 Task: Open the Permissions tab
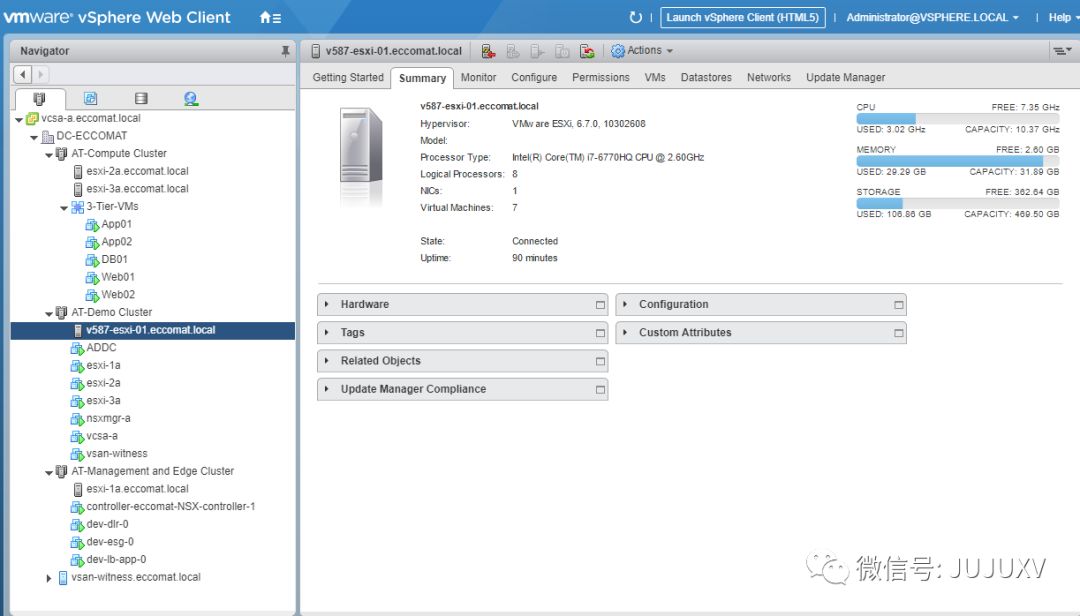click(x=601, y=77)
